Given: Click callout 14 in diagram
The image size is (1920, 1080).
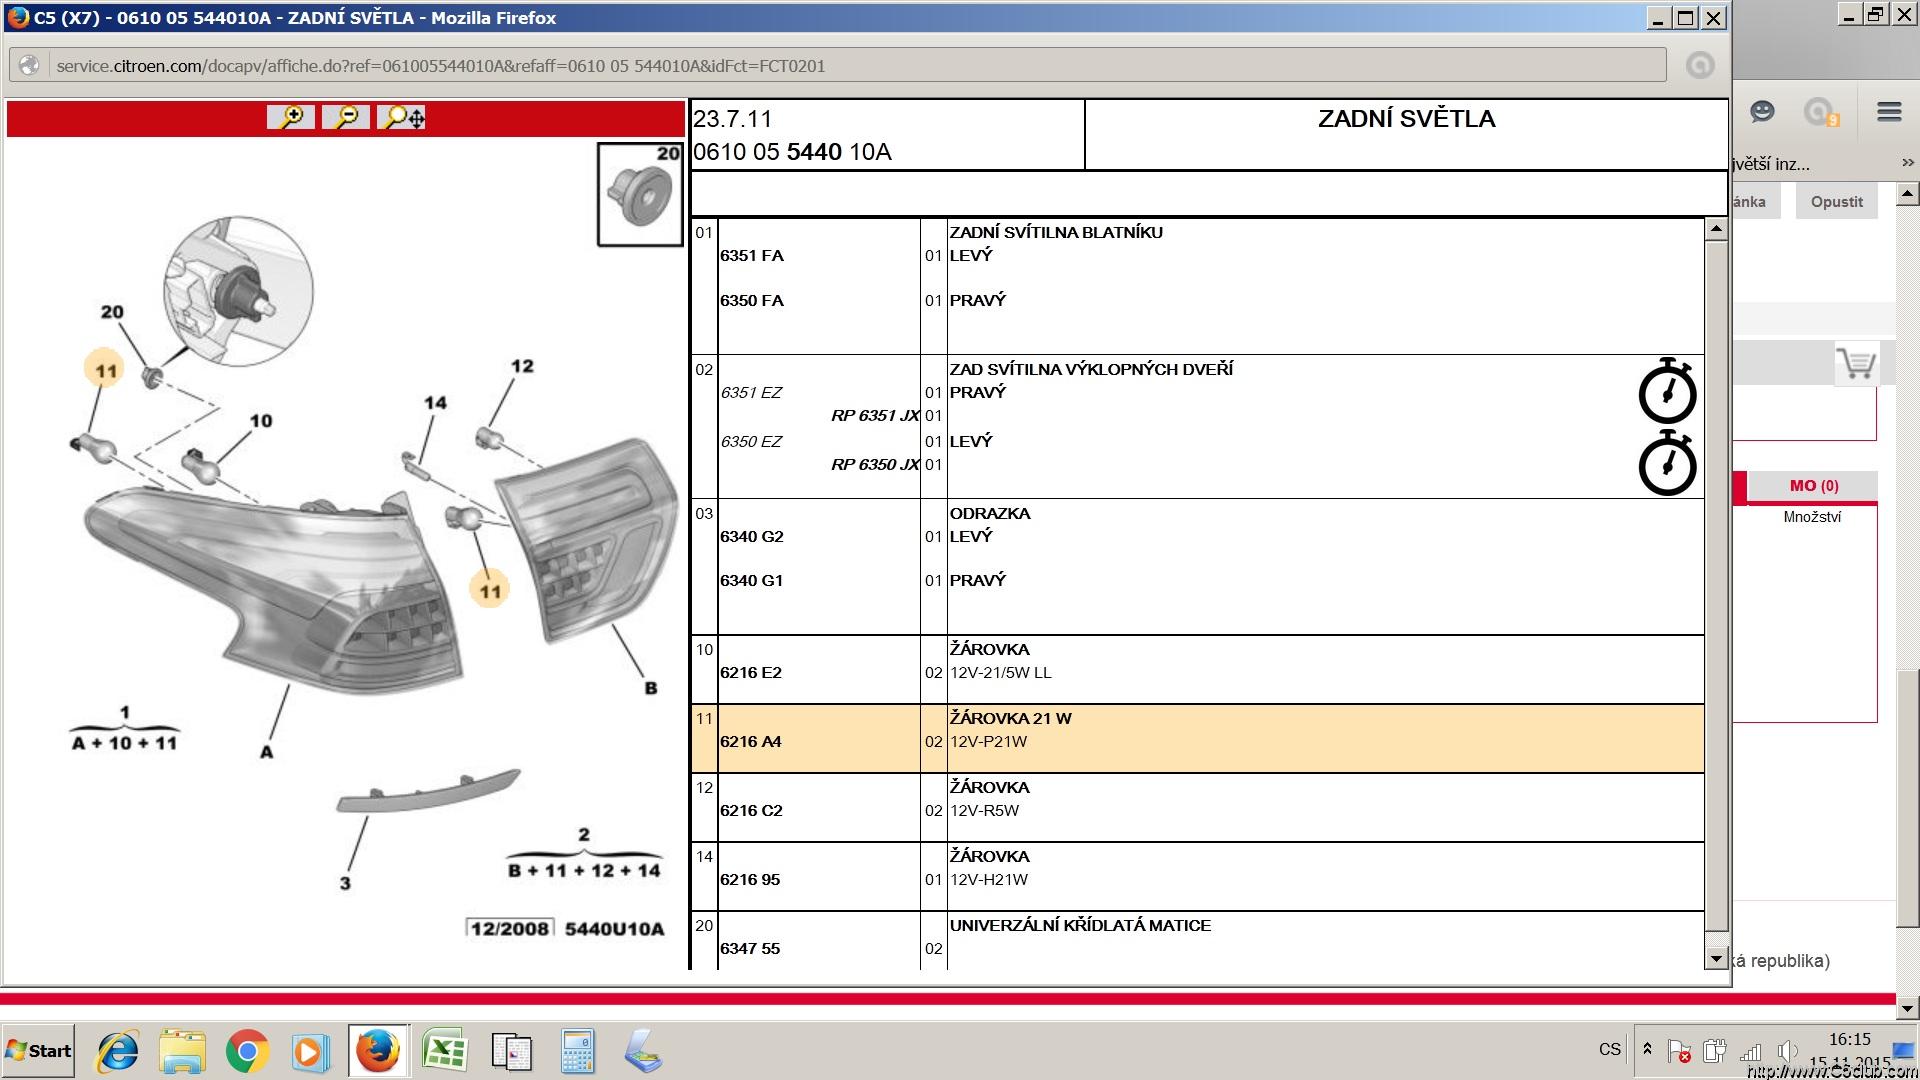Looking at the screenshot, I should (435, 403).
